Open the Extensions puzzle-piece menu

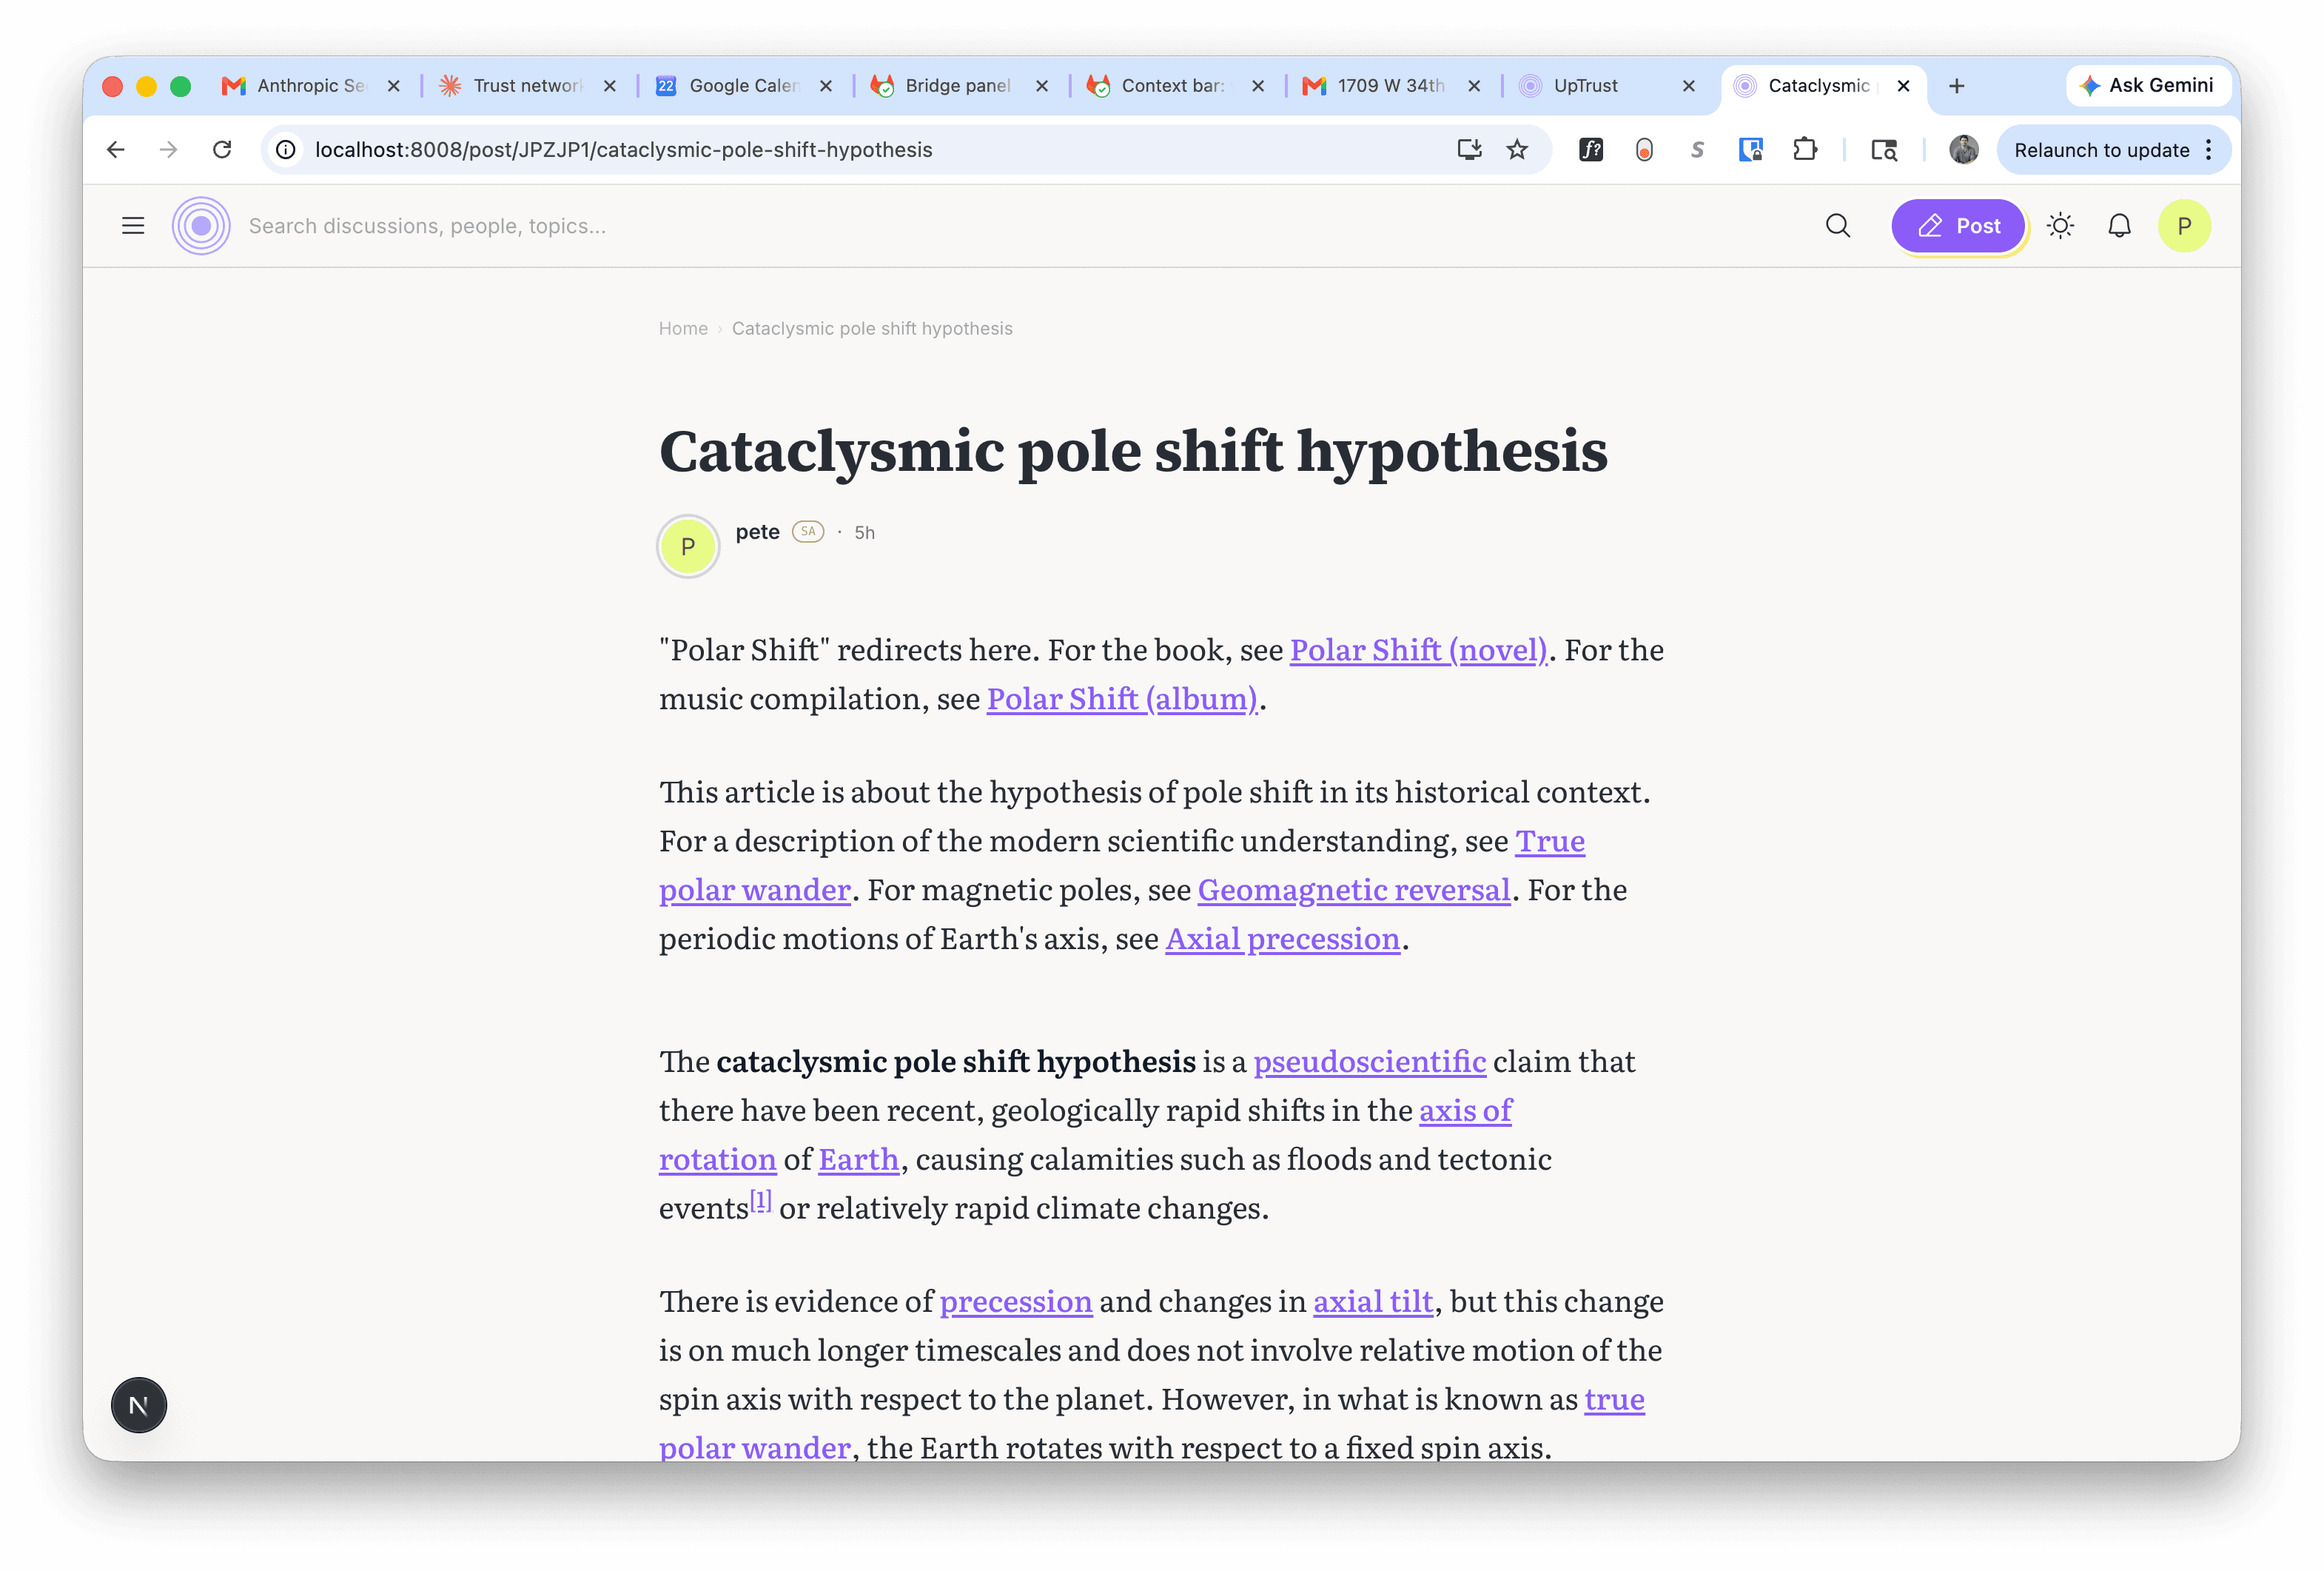pyautogui.click(x=1805, y=150)
